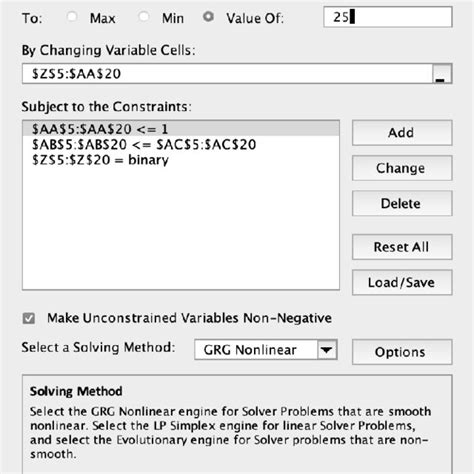474x474 pixels.
Task: Delete the selected constraint
Action: pyautogui.click(x=402, y=203)
